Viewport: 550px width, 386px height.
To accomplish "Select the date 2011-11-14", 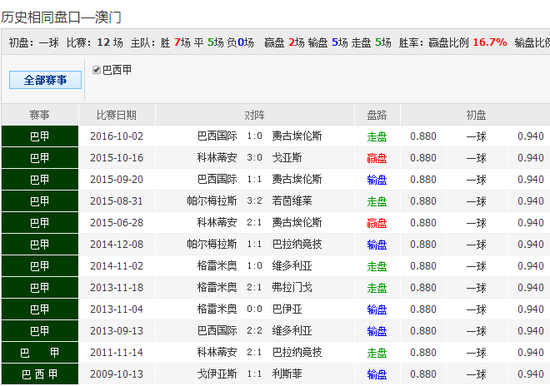I will pyautogui.click(x=116, y=352).
